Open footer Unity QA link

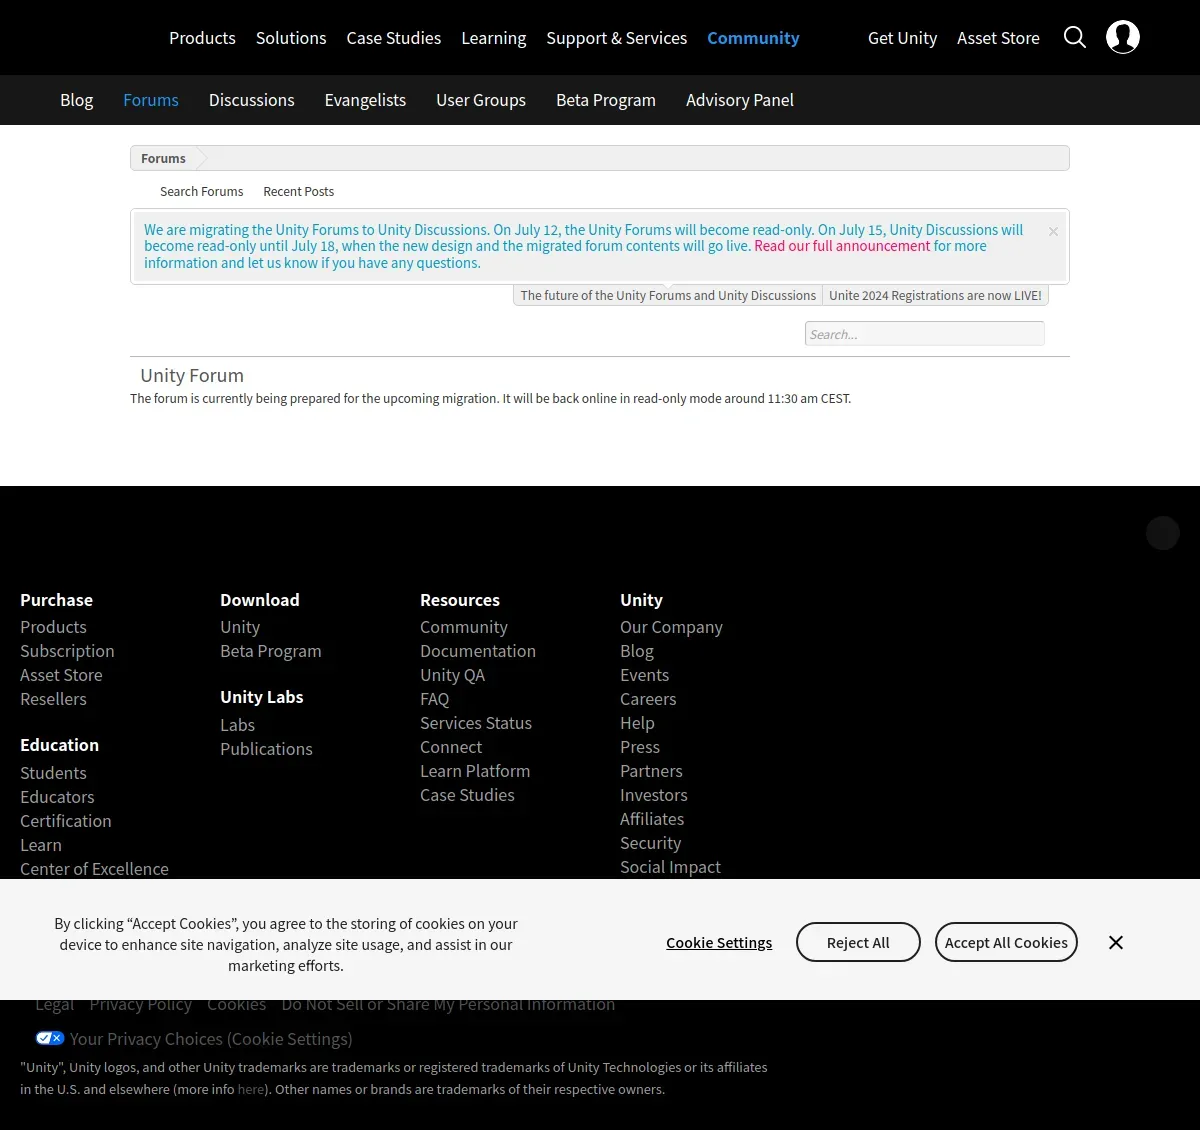pyautogui.click(x=452, y=675)
